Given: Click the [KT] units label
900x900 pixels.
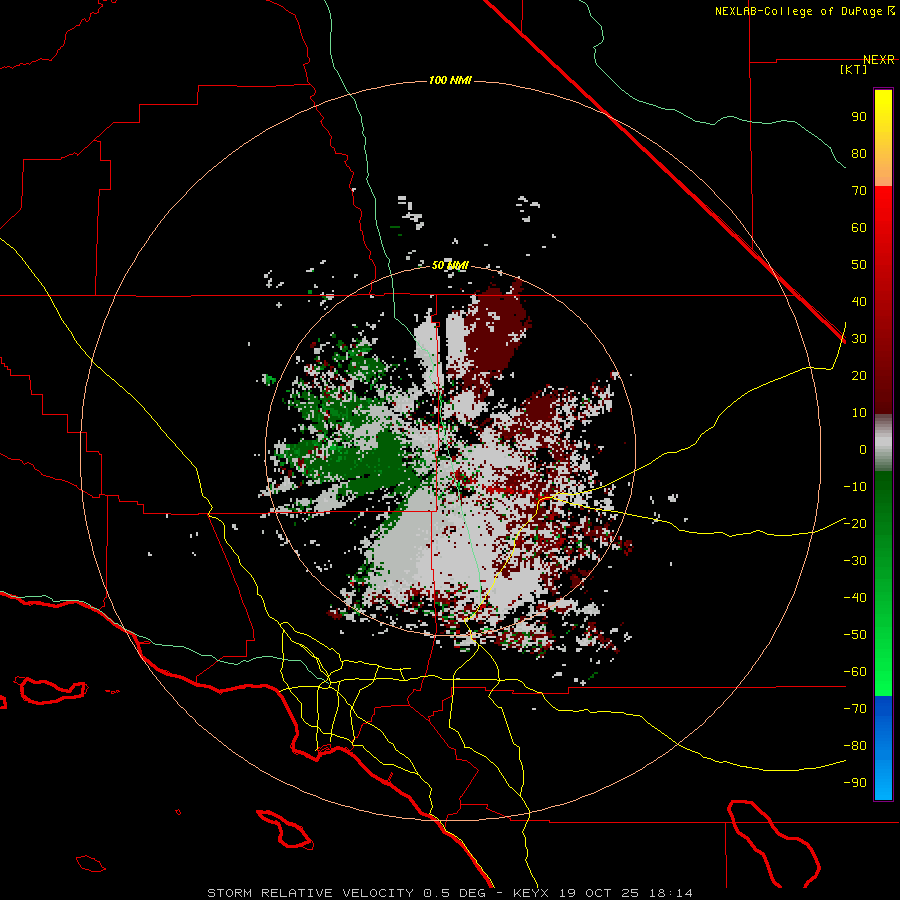Looking at the screenshot, I should click(854, 69).
